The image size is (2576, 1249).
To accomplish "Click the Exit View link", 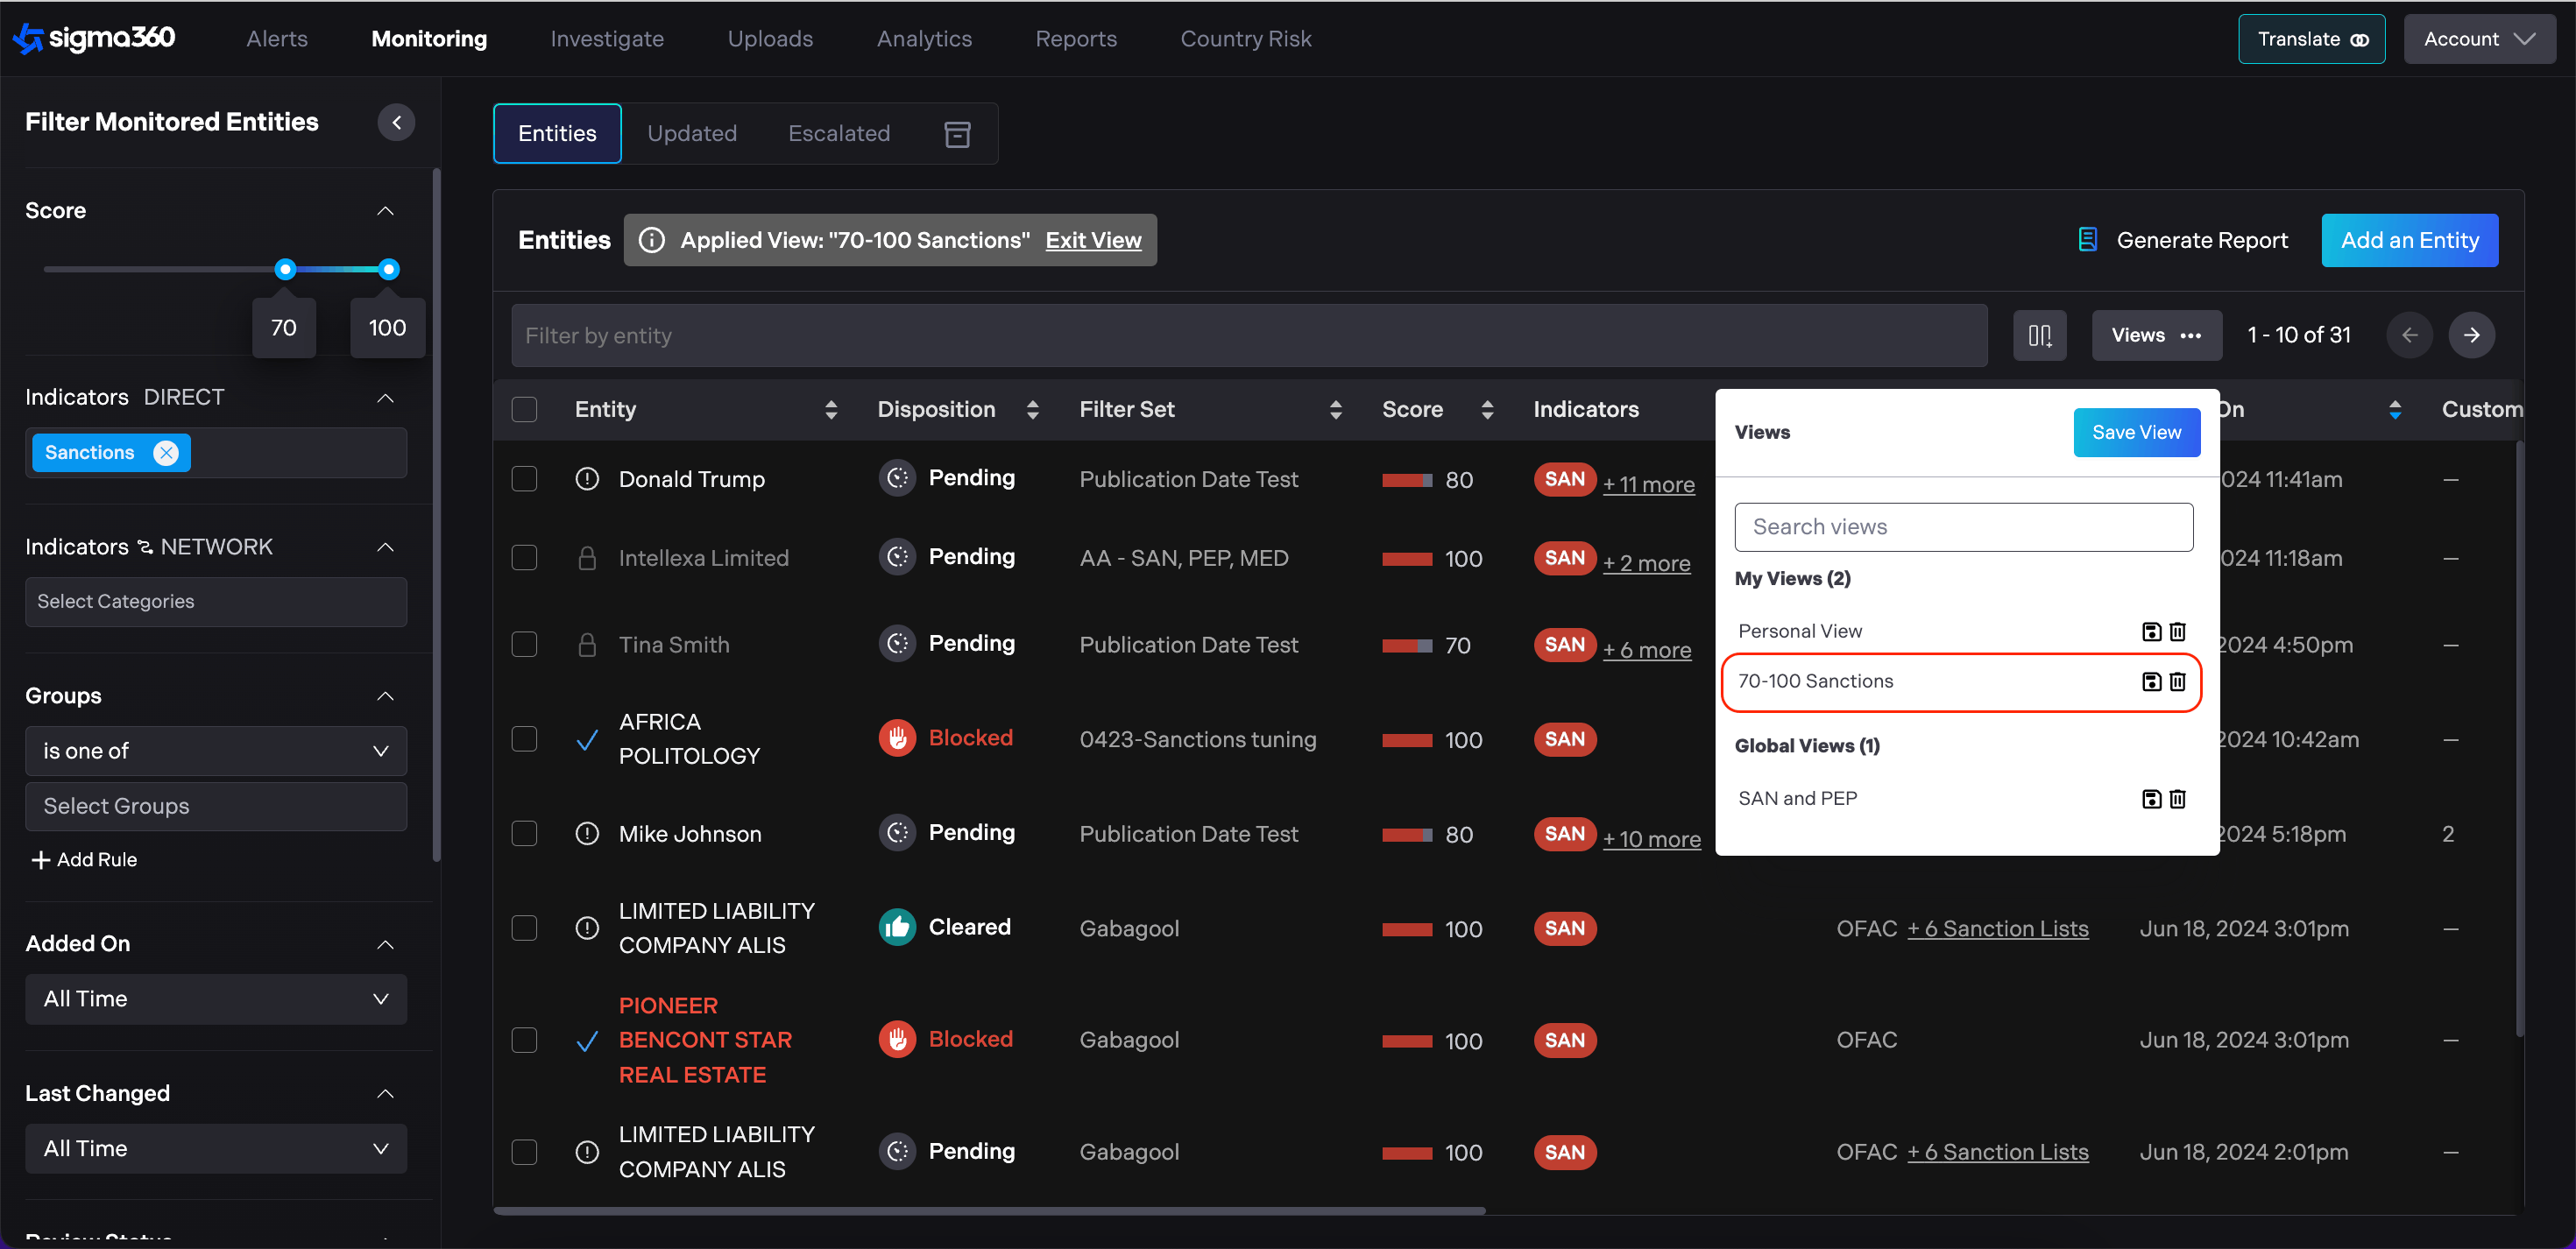I will pos(1093,240).
